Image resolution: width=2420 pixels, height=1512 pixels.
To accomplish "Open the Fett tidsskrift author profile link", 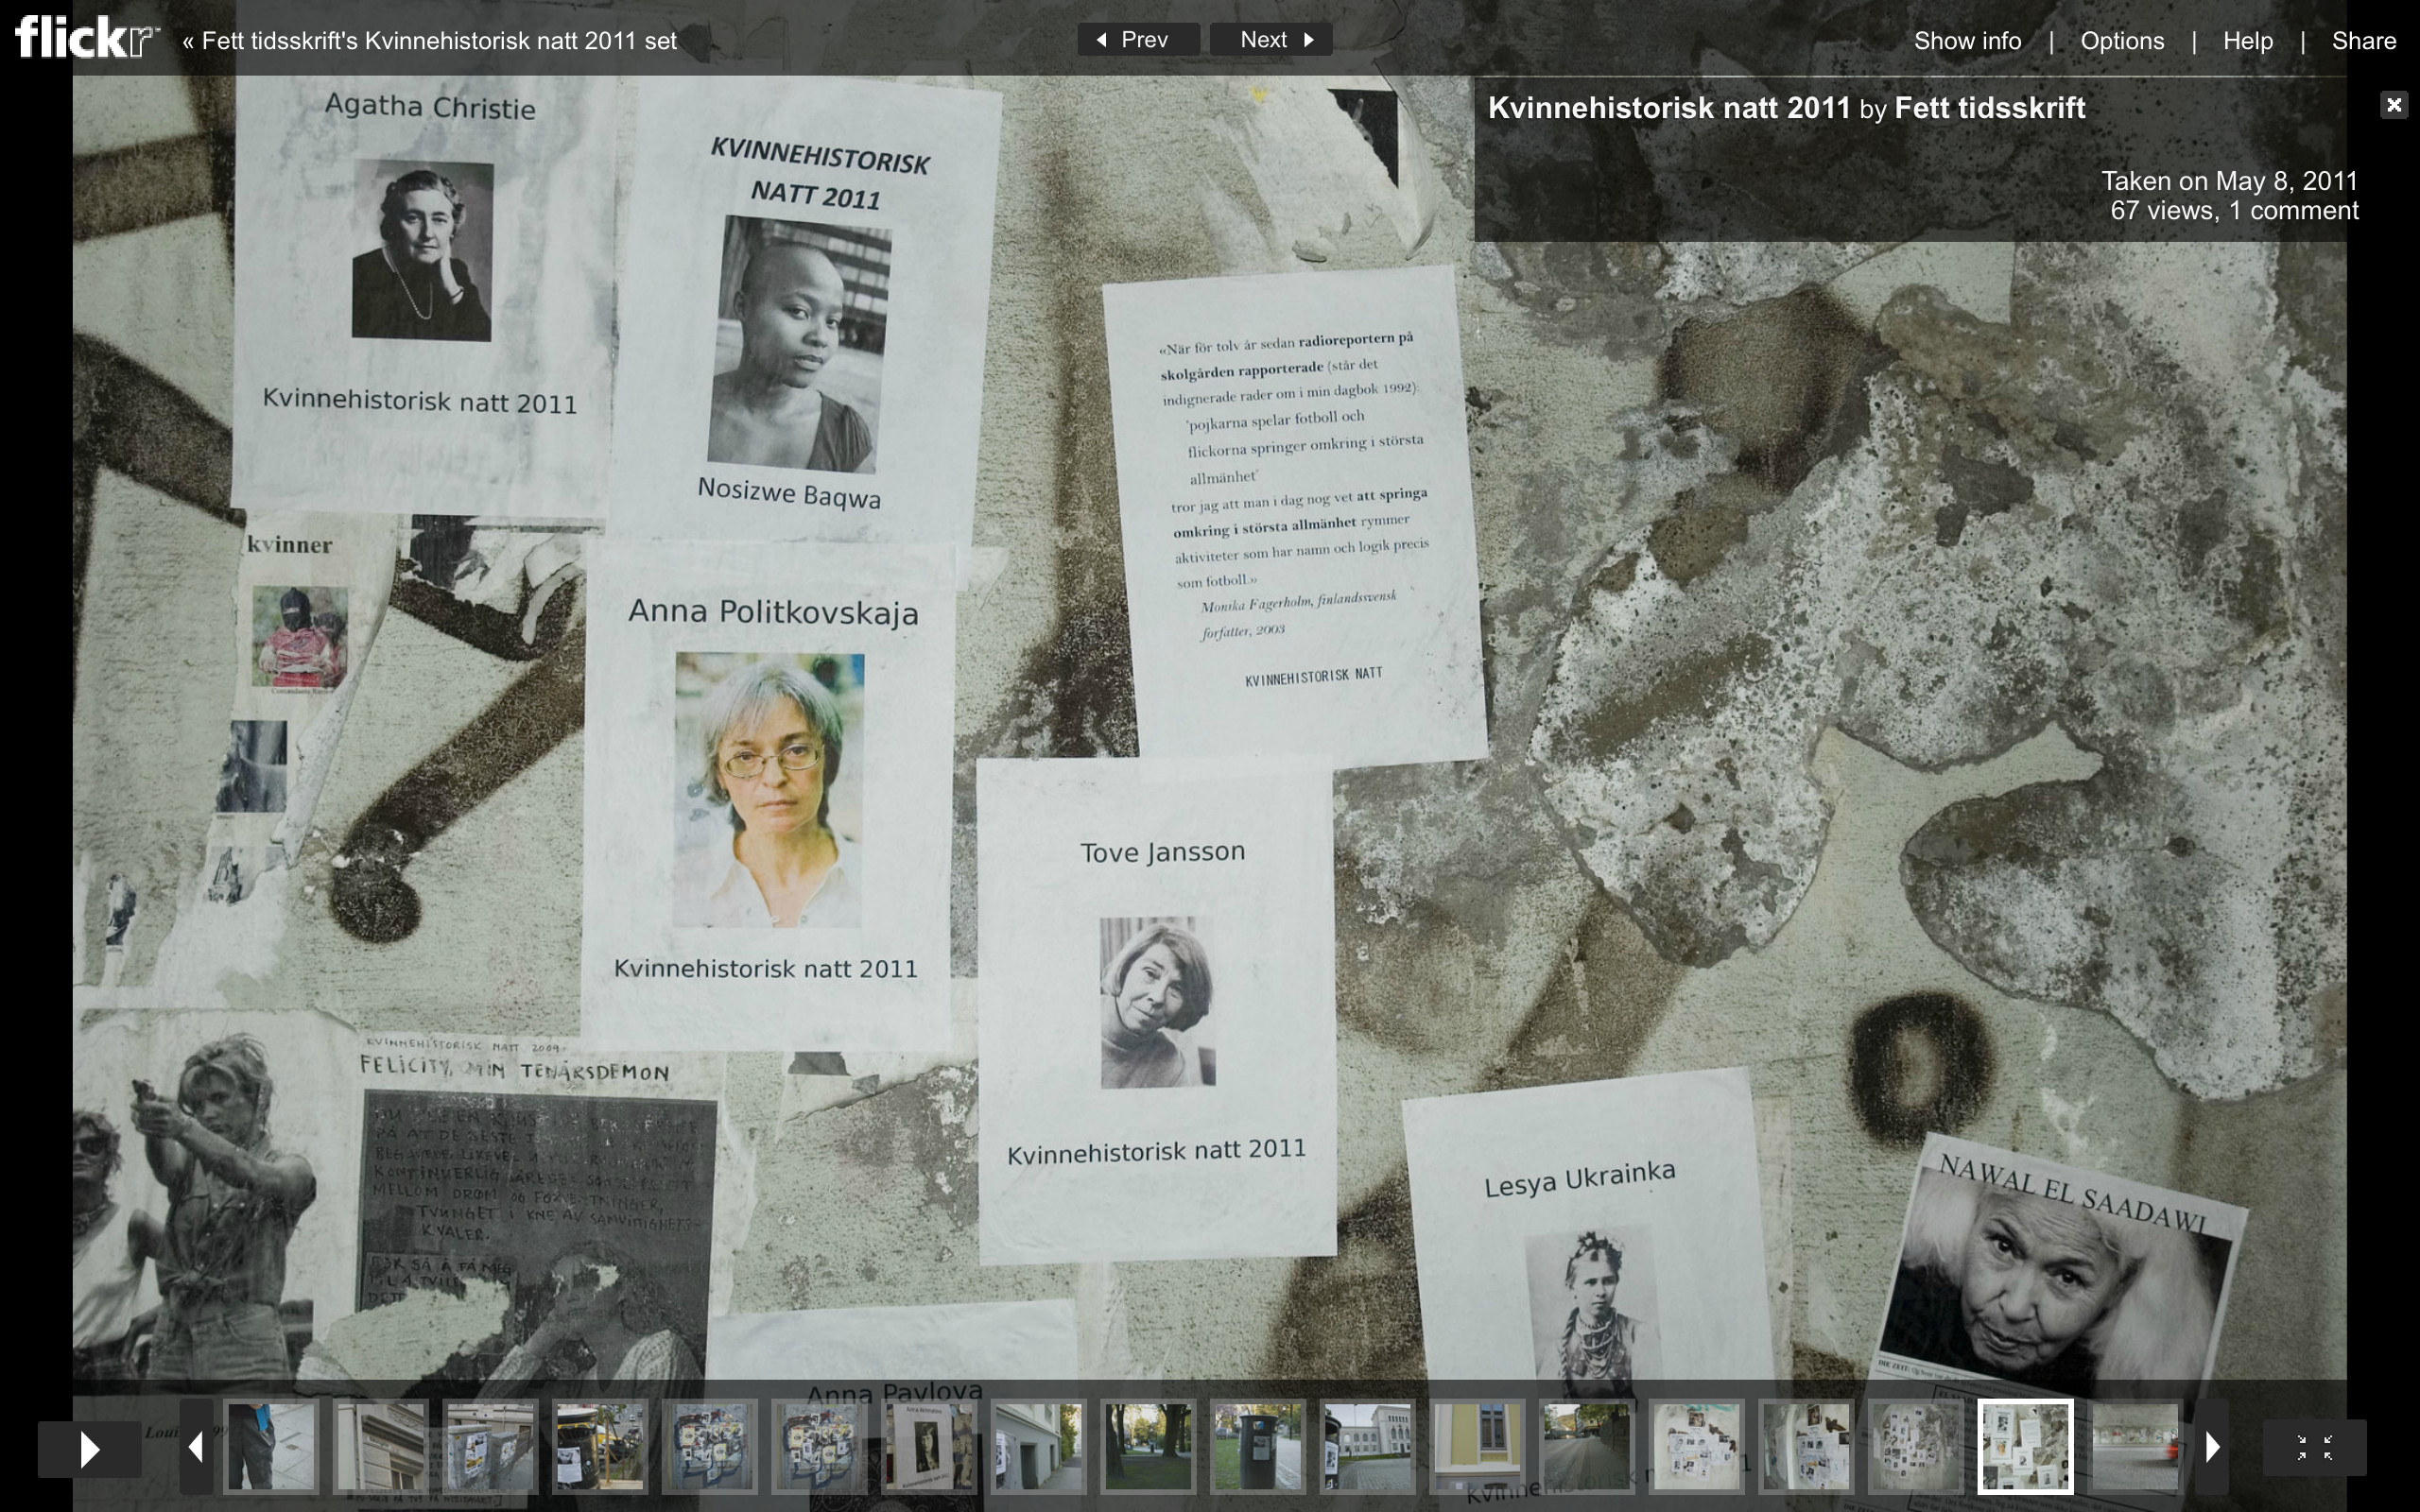I will coord(1990,108).
